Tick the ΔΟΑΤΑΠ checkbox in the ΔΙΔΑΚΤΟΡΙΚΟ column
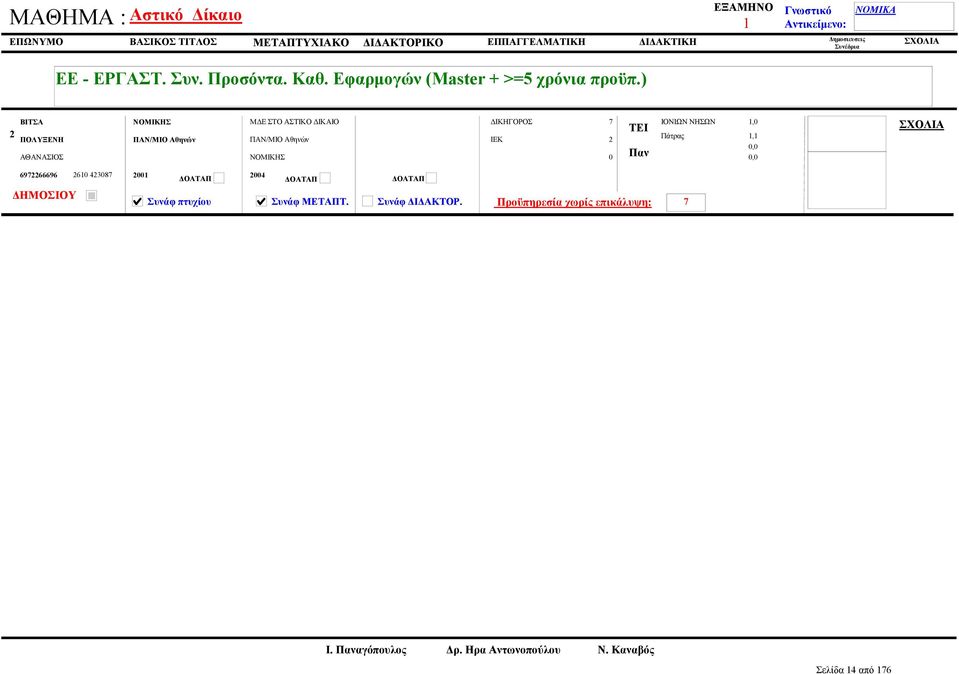This screenshot has width=959, height=674. click(432, 178)
